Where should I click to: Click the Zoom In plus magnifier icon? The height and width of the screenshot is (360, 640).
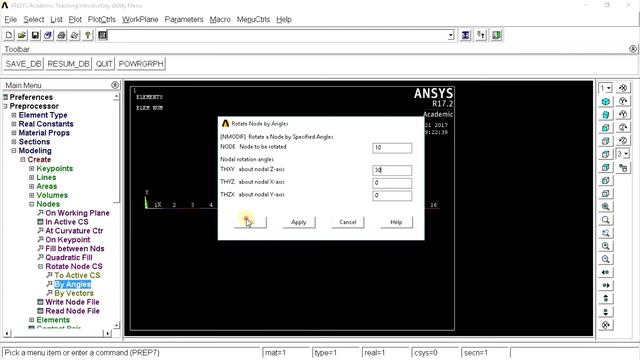click(x=606, y=246)
